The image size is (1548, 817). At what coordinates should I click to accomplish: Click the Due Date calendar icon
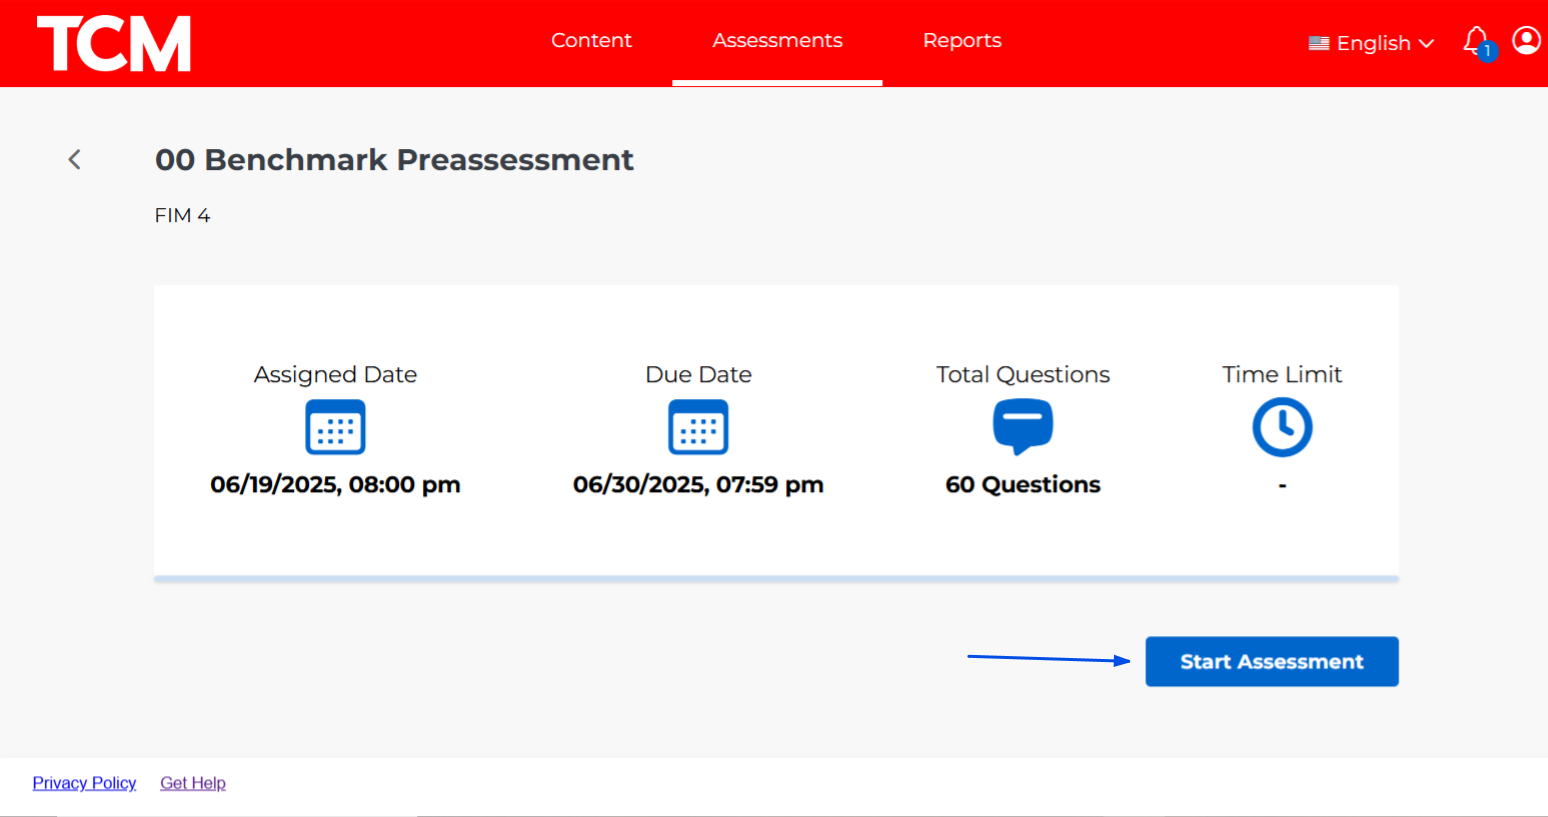pos(698,427)
